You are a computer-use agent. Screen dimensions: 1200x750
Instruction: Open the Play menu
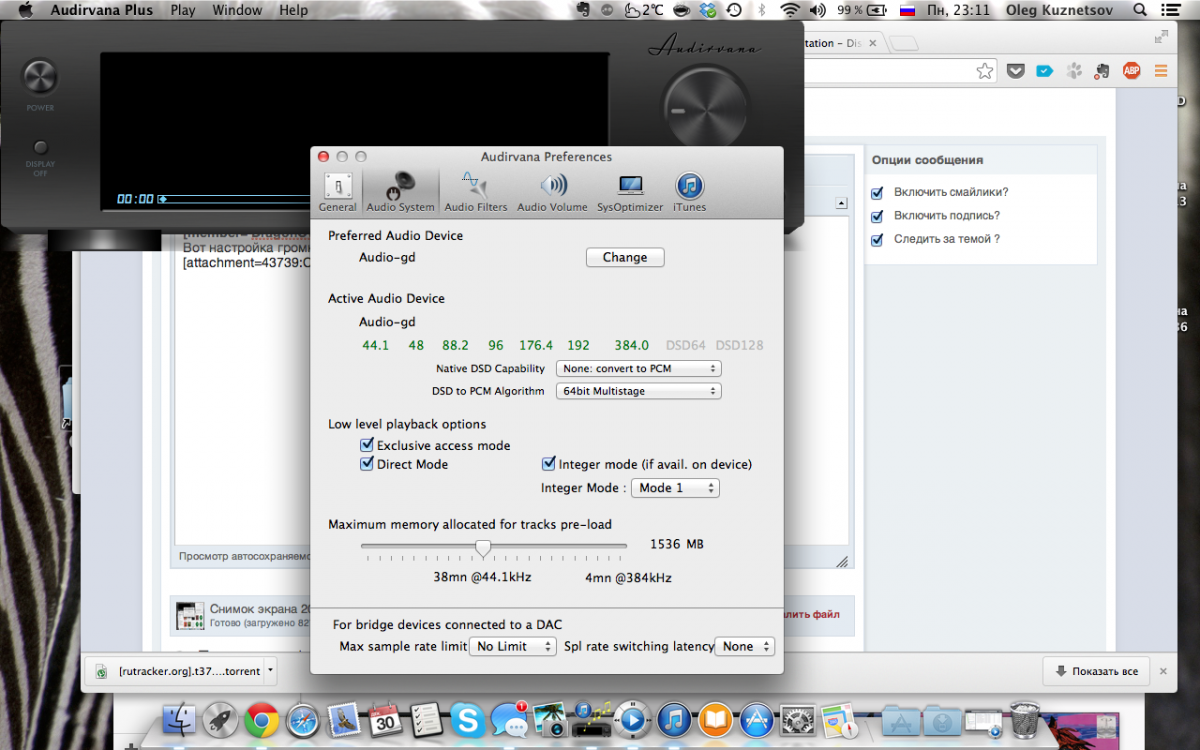click(x=183, y=10)
